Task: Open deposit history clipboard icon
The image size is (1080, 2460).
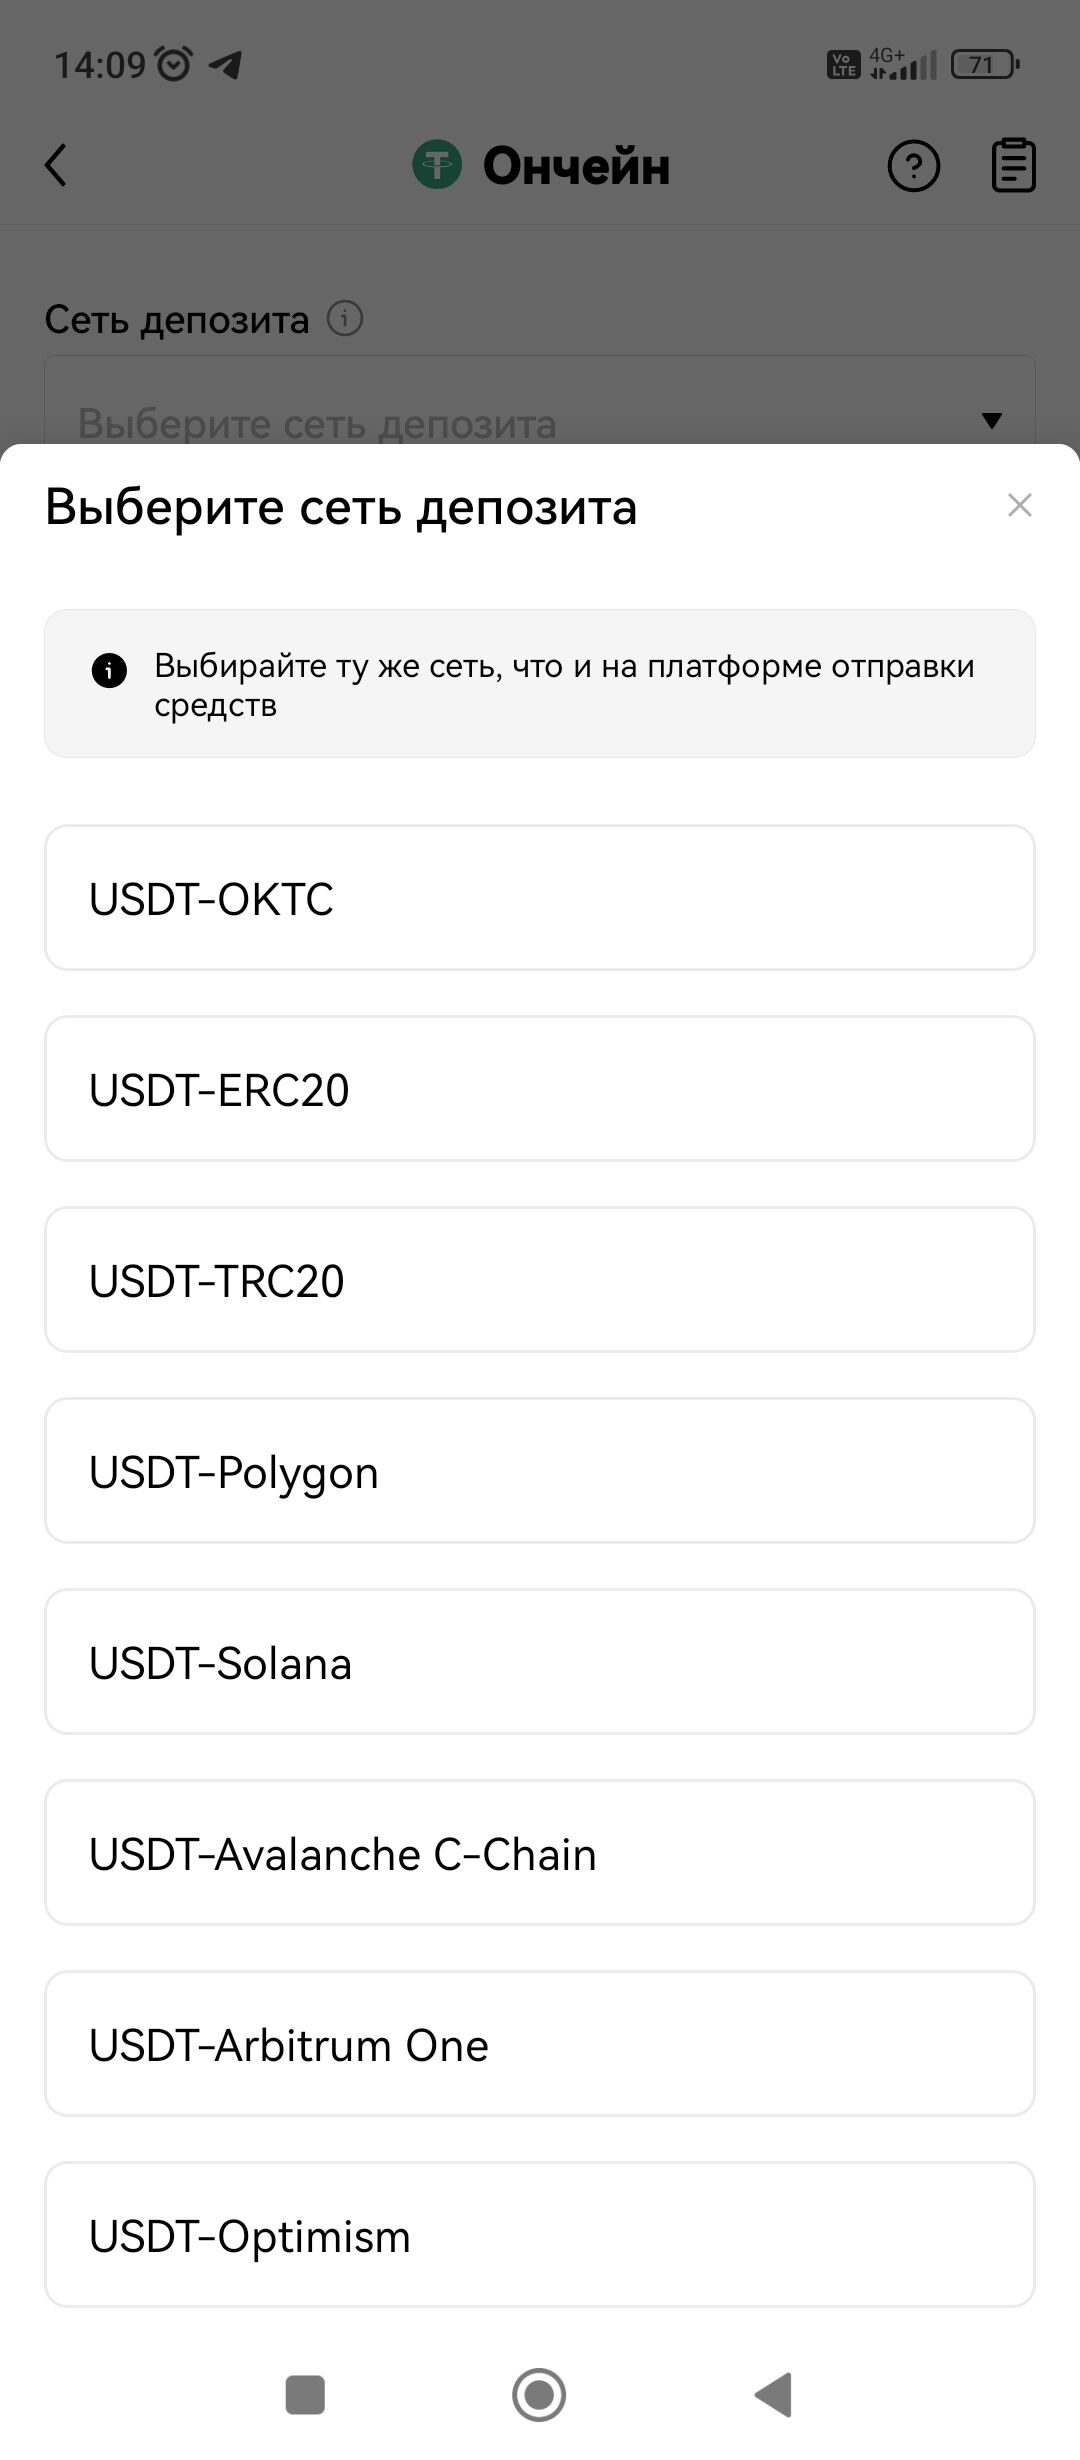Action: click(x=1012, y=165)
